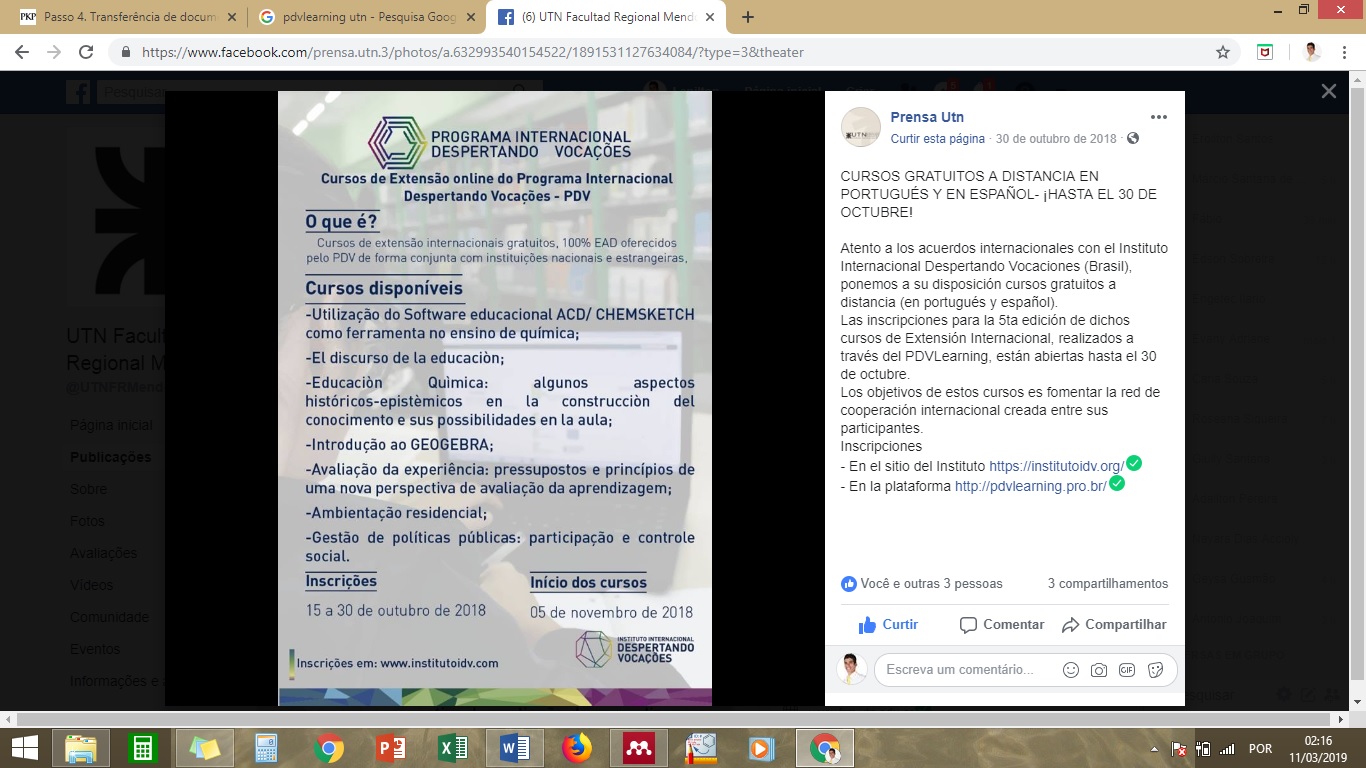
Task: Open the sticker picker in comment box
Action: [x=1156, y=670]
